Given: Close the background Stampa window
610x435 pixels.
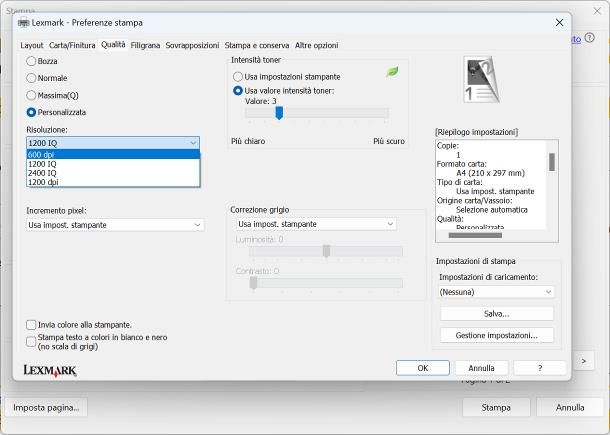Looking at the screenshot, I should coord(597,11).
